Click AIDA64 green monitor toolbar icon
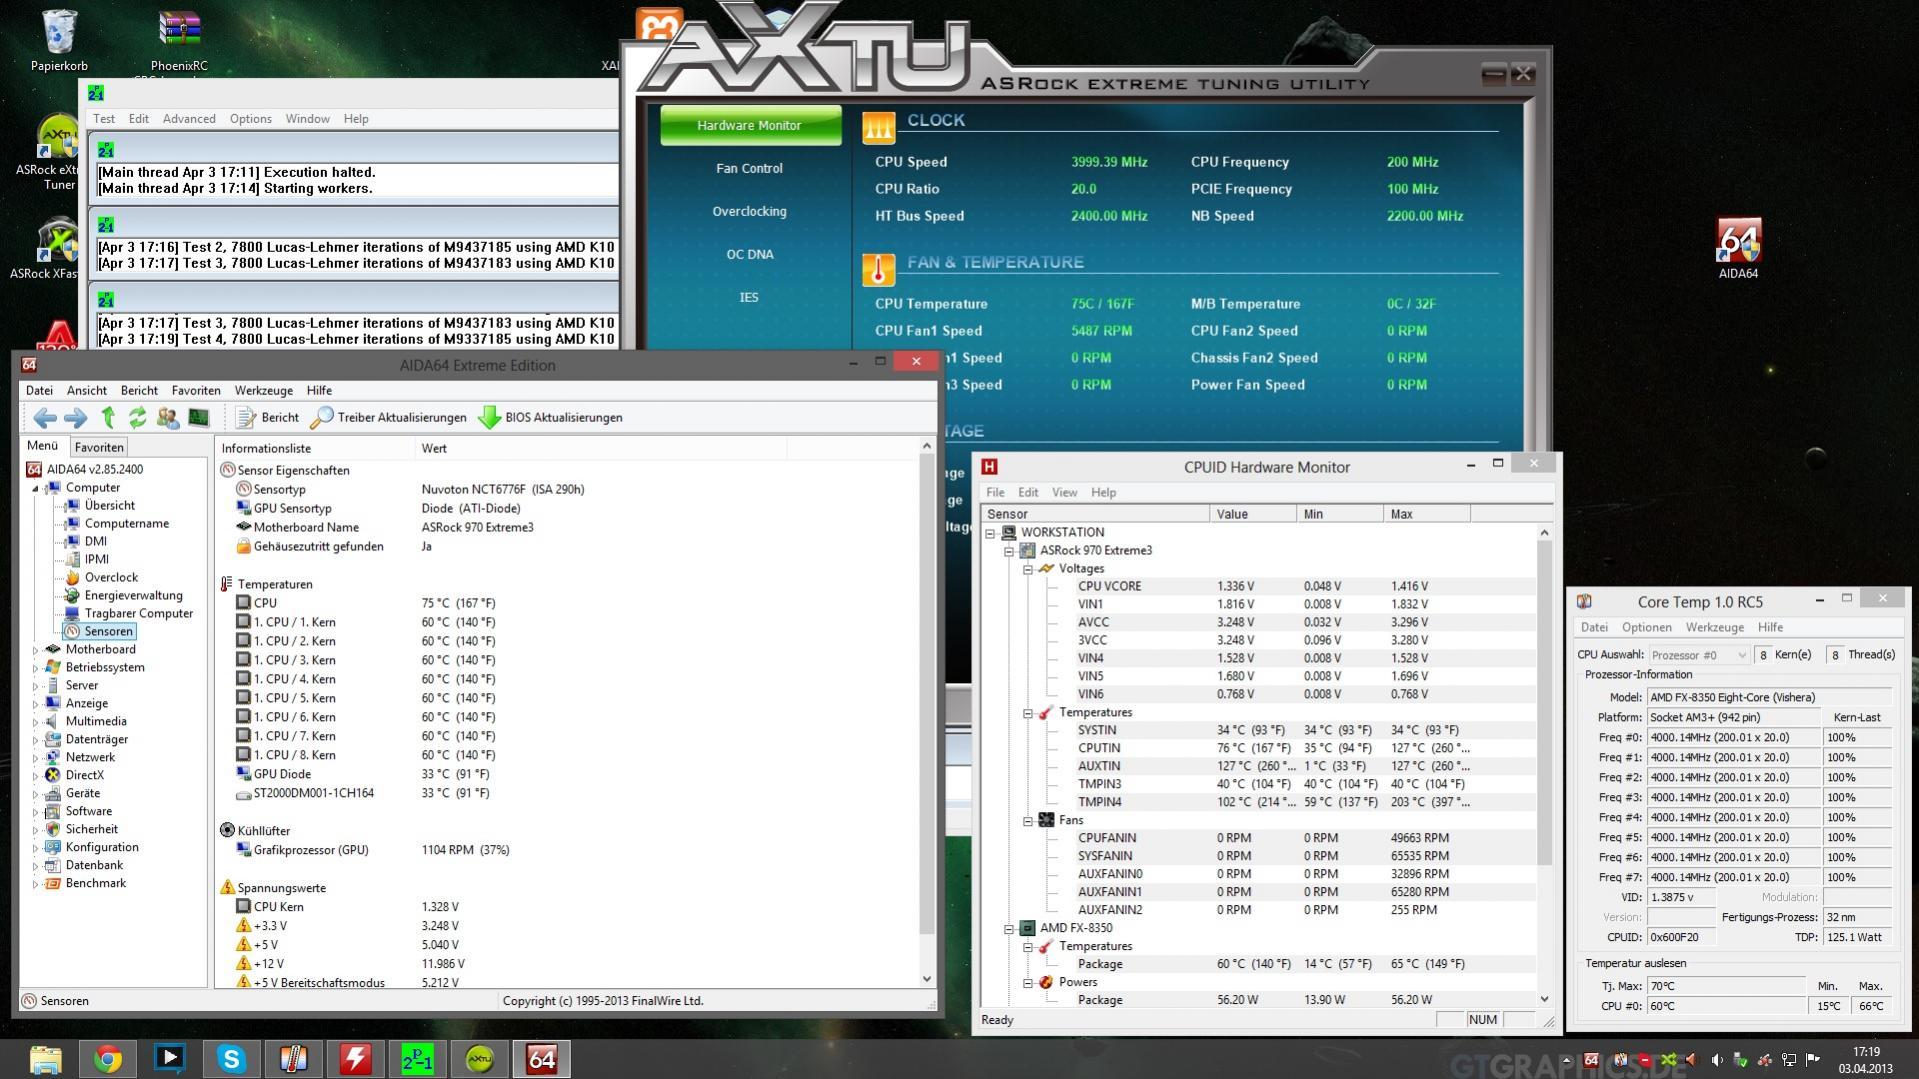The height and width of the screenshot is (1079, 1919). point(199,418)
